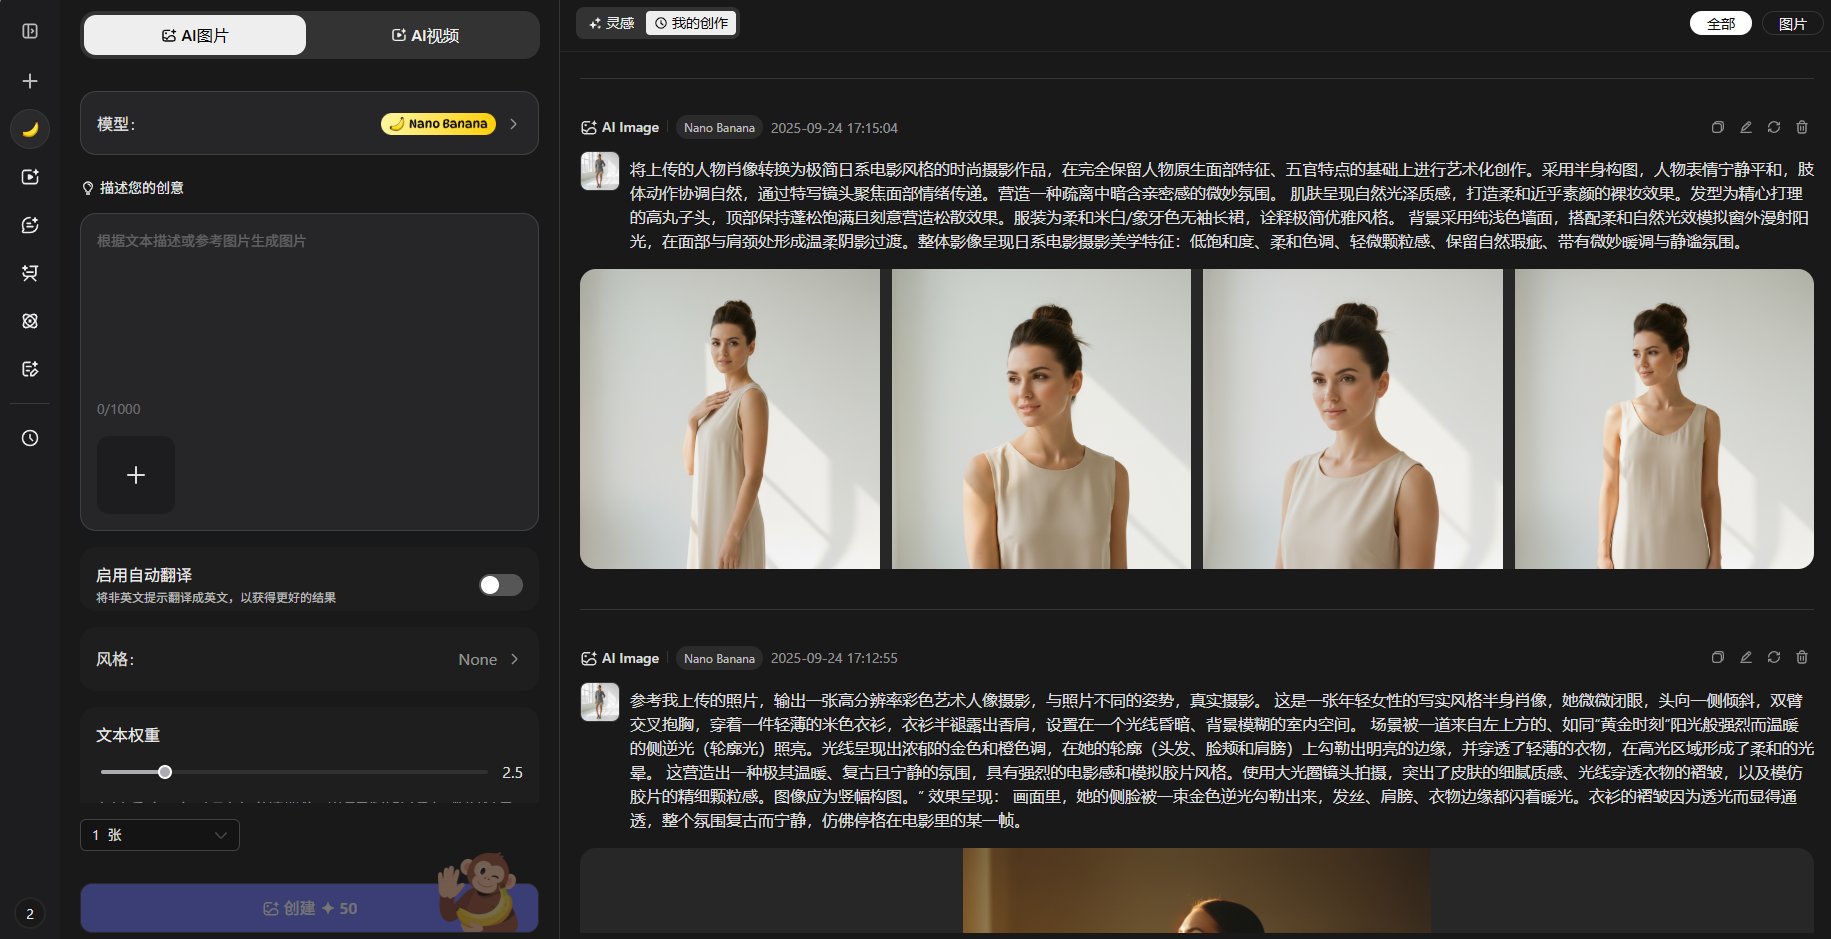Select the 我的创作 tab
This screenshot has width=1831, height=939.
click(x=691, y=23)
